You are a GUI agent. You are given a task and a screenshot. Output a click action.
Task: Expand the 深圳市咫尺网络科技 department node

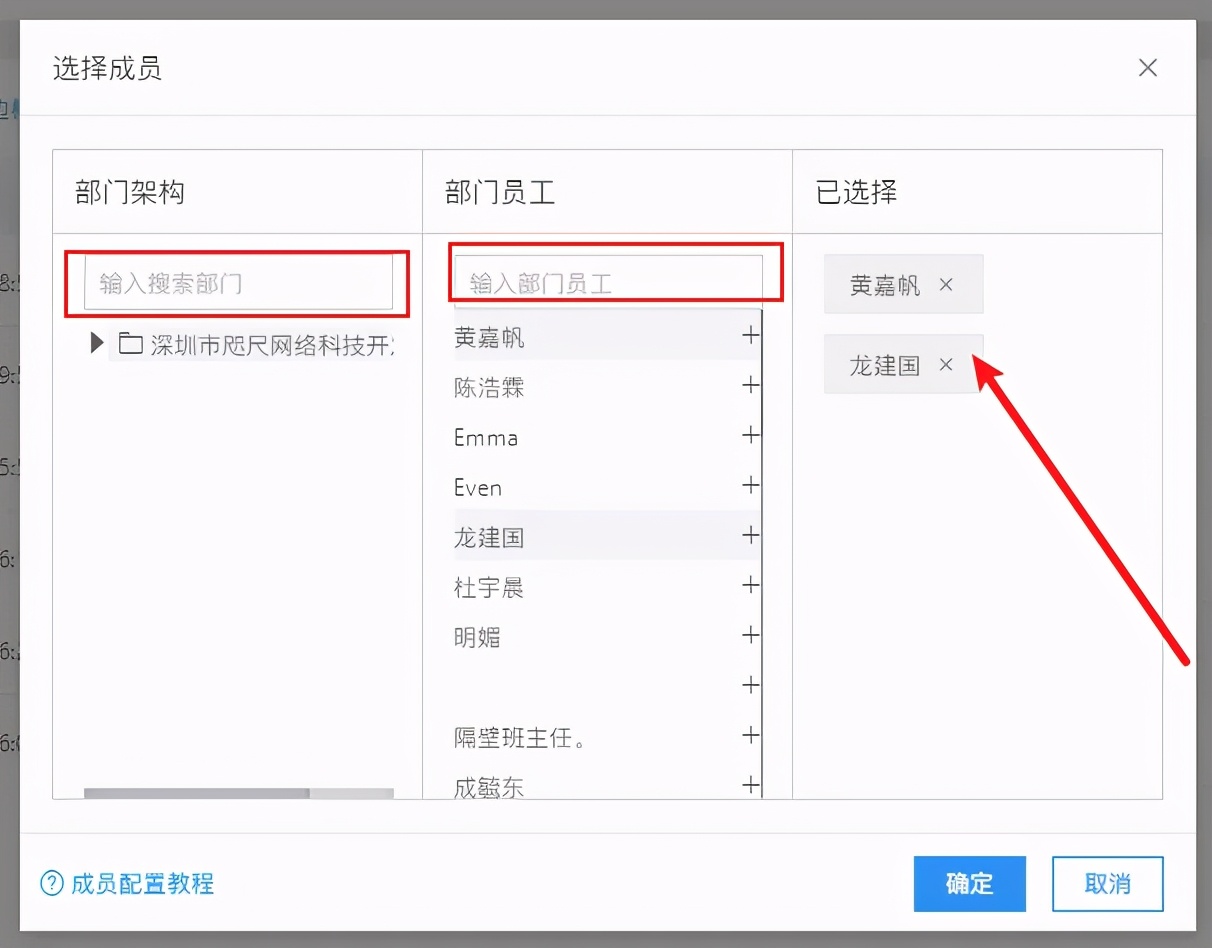click(x=95, y=342)
